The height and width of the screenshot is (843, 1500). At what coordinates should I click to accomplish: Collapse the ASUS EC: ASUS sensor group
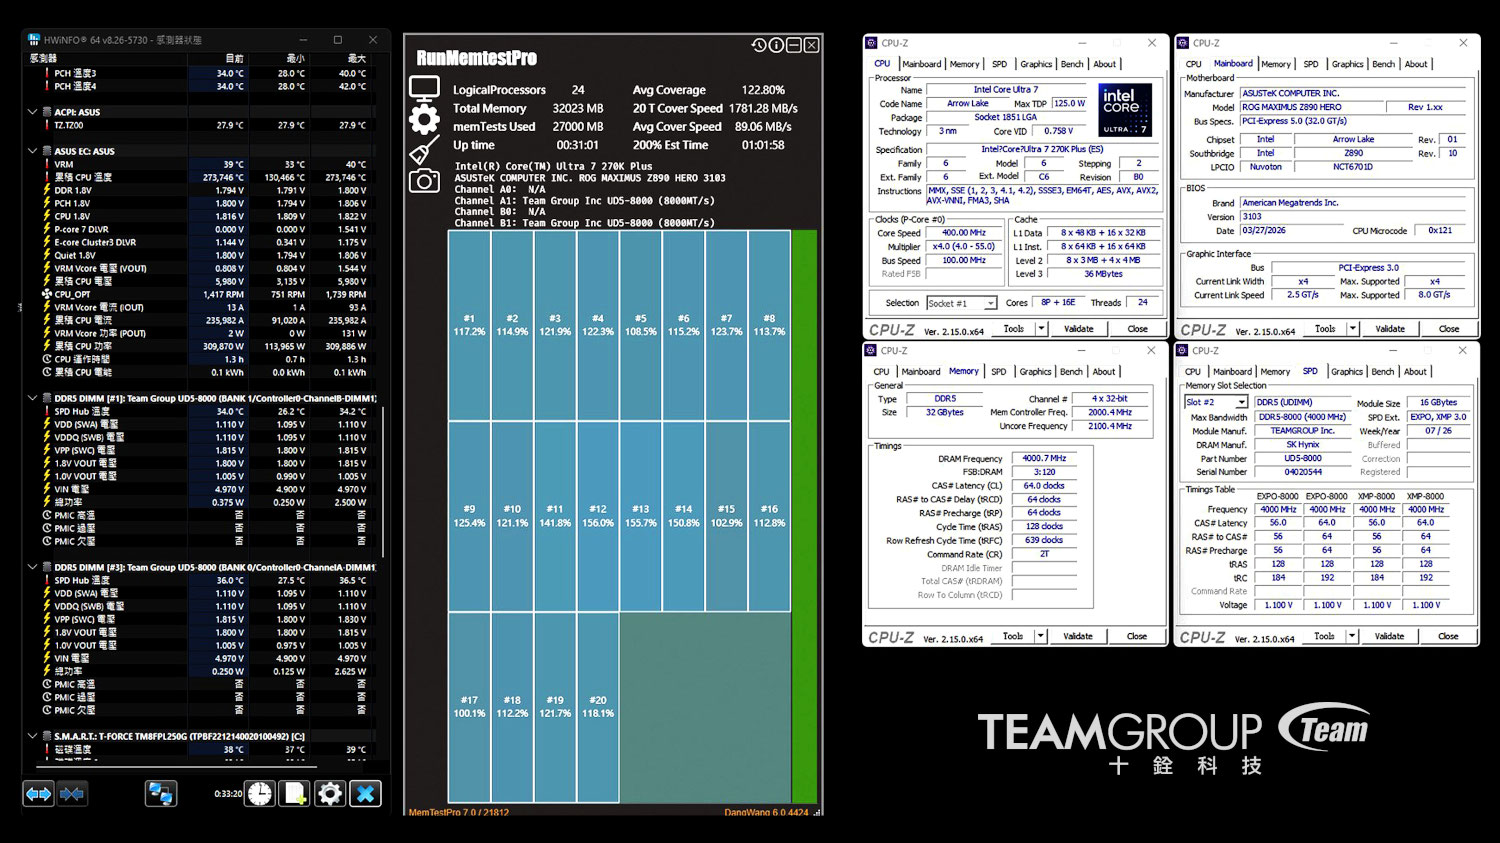pyautogui.click(x=33, y=151)
